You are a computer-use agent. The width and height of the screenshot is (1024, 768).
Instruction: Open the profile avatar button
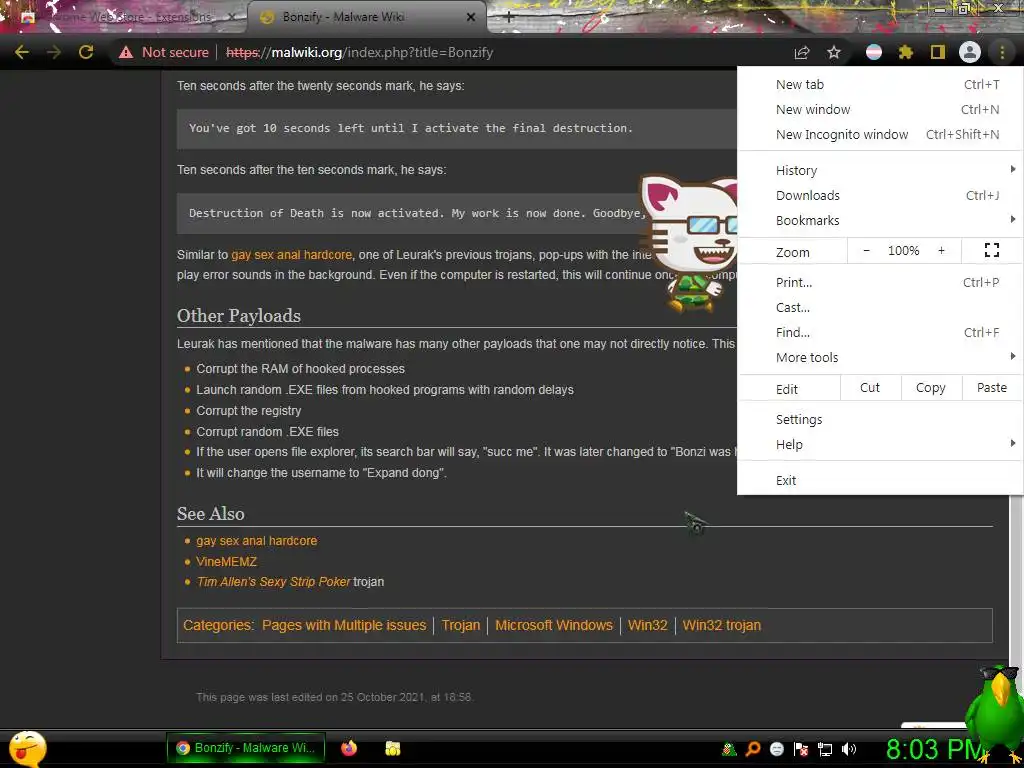[970, 52]
